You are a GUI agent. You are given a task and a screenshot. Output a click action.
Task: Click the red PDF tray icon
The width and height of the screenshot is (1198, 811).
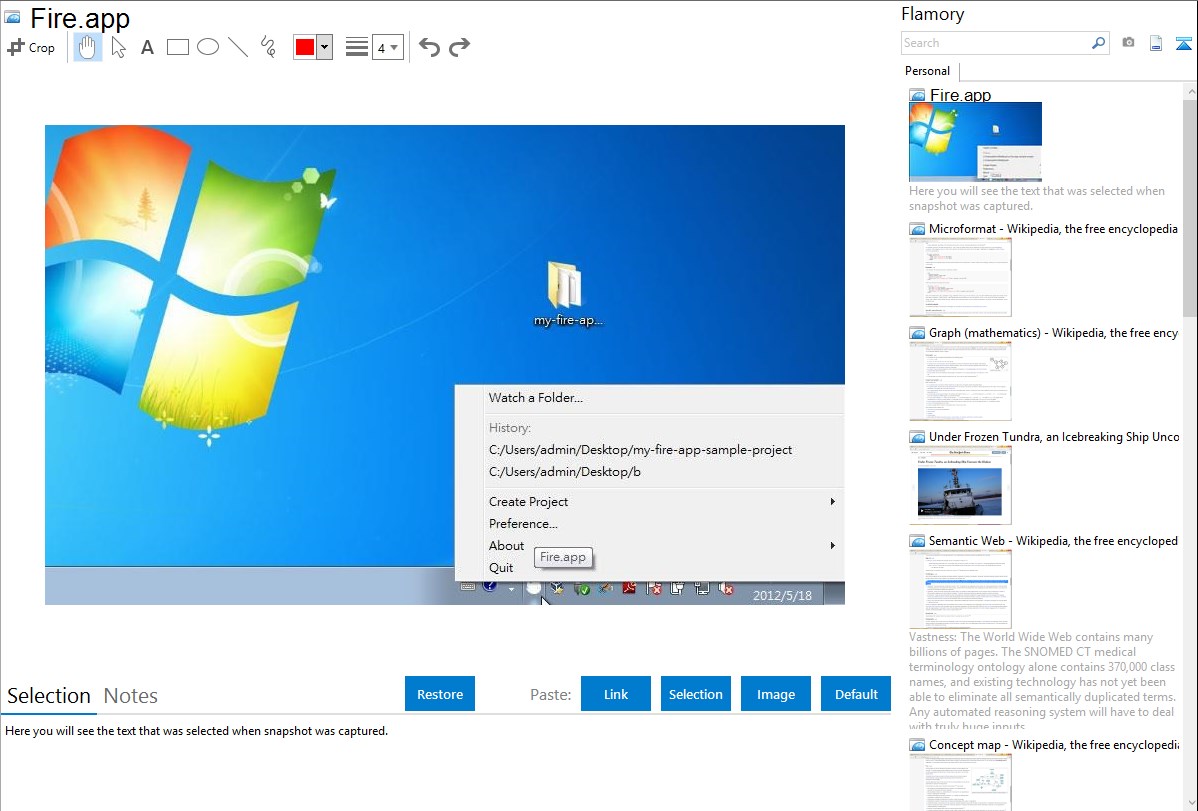(629, 588)
